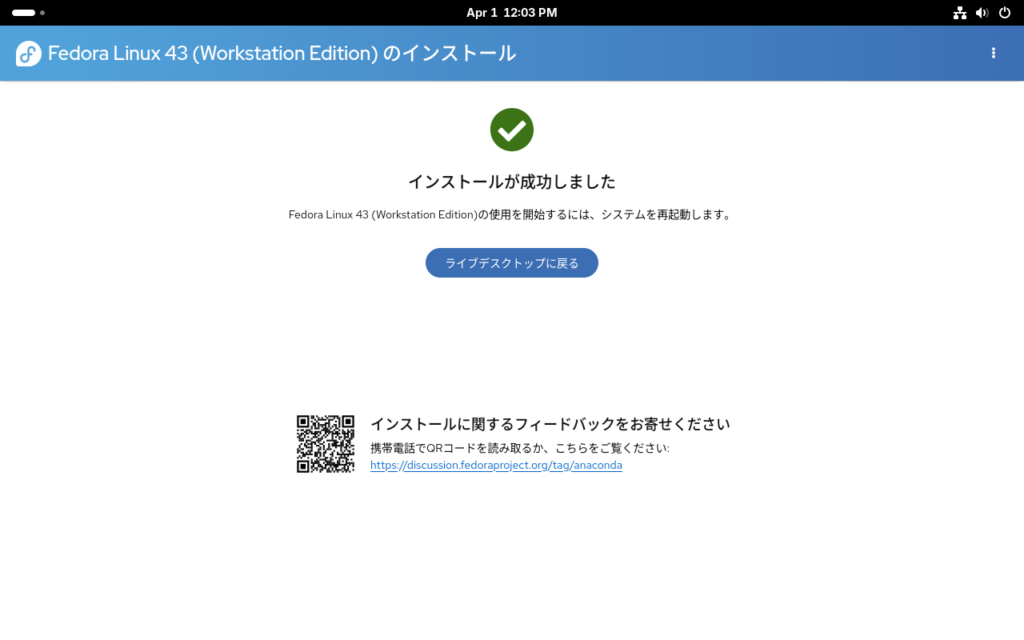Click the インストールに関するフィードバック heading

point(550,424)
